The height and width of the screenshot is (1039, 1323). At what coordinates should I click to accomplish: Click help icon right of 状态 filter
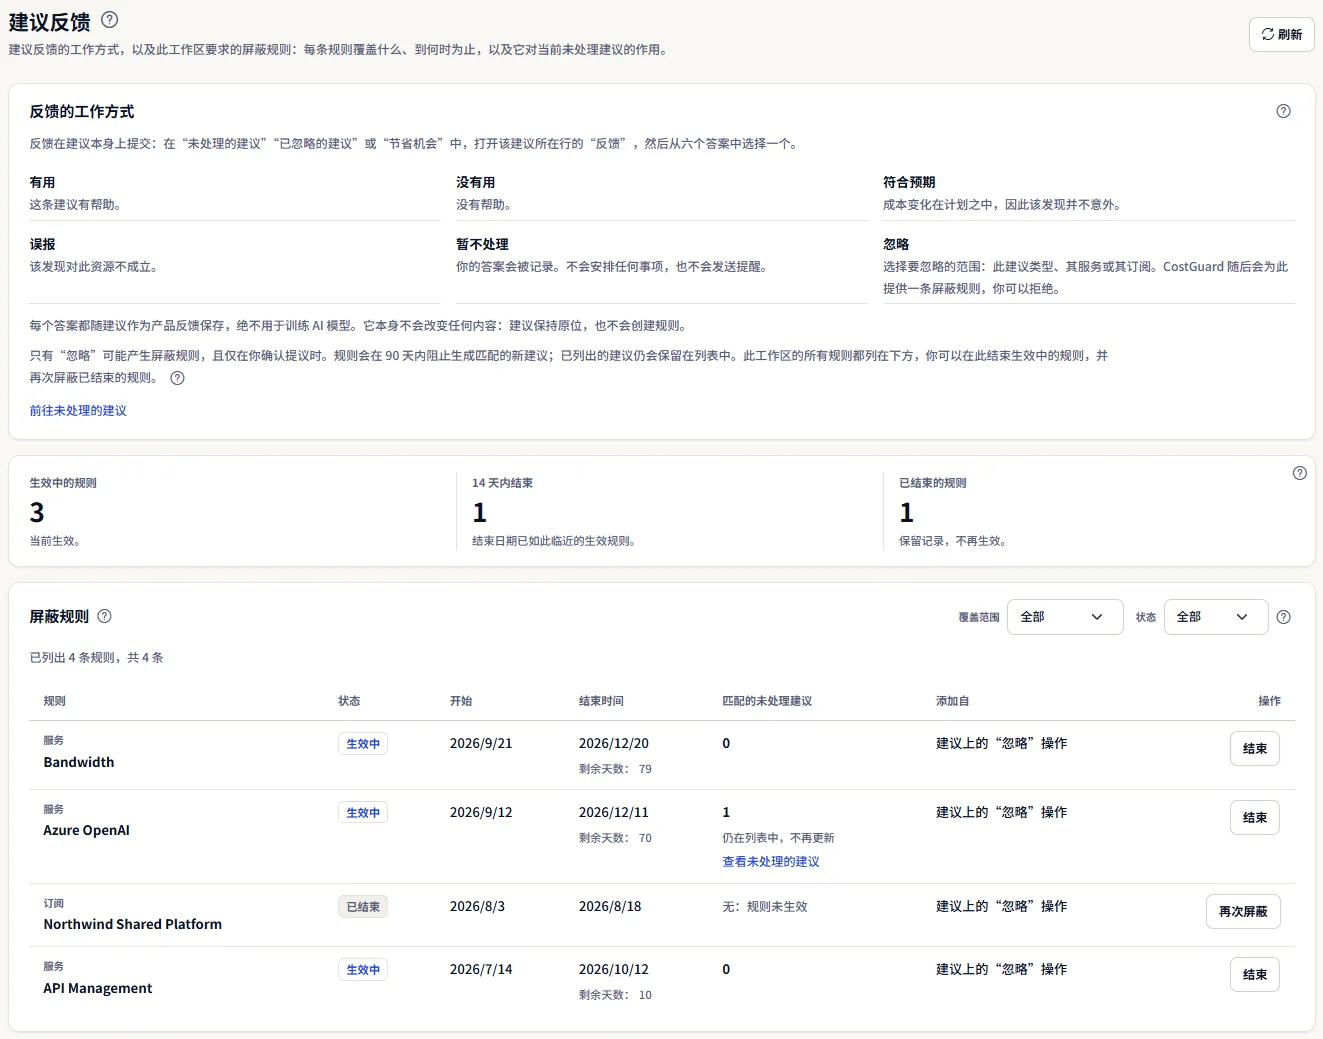click(1283, 617)
